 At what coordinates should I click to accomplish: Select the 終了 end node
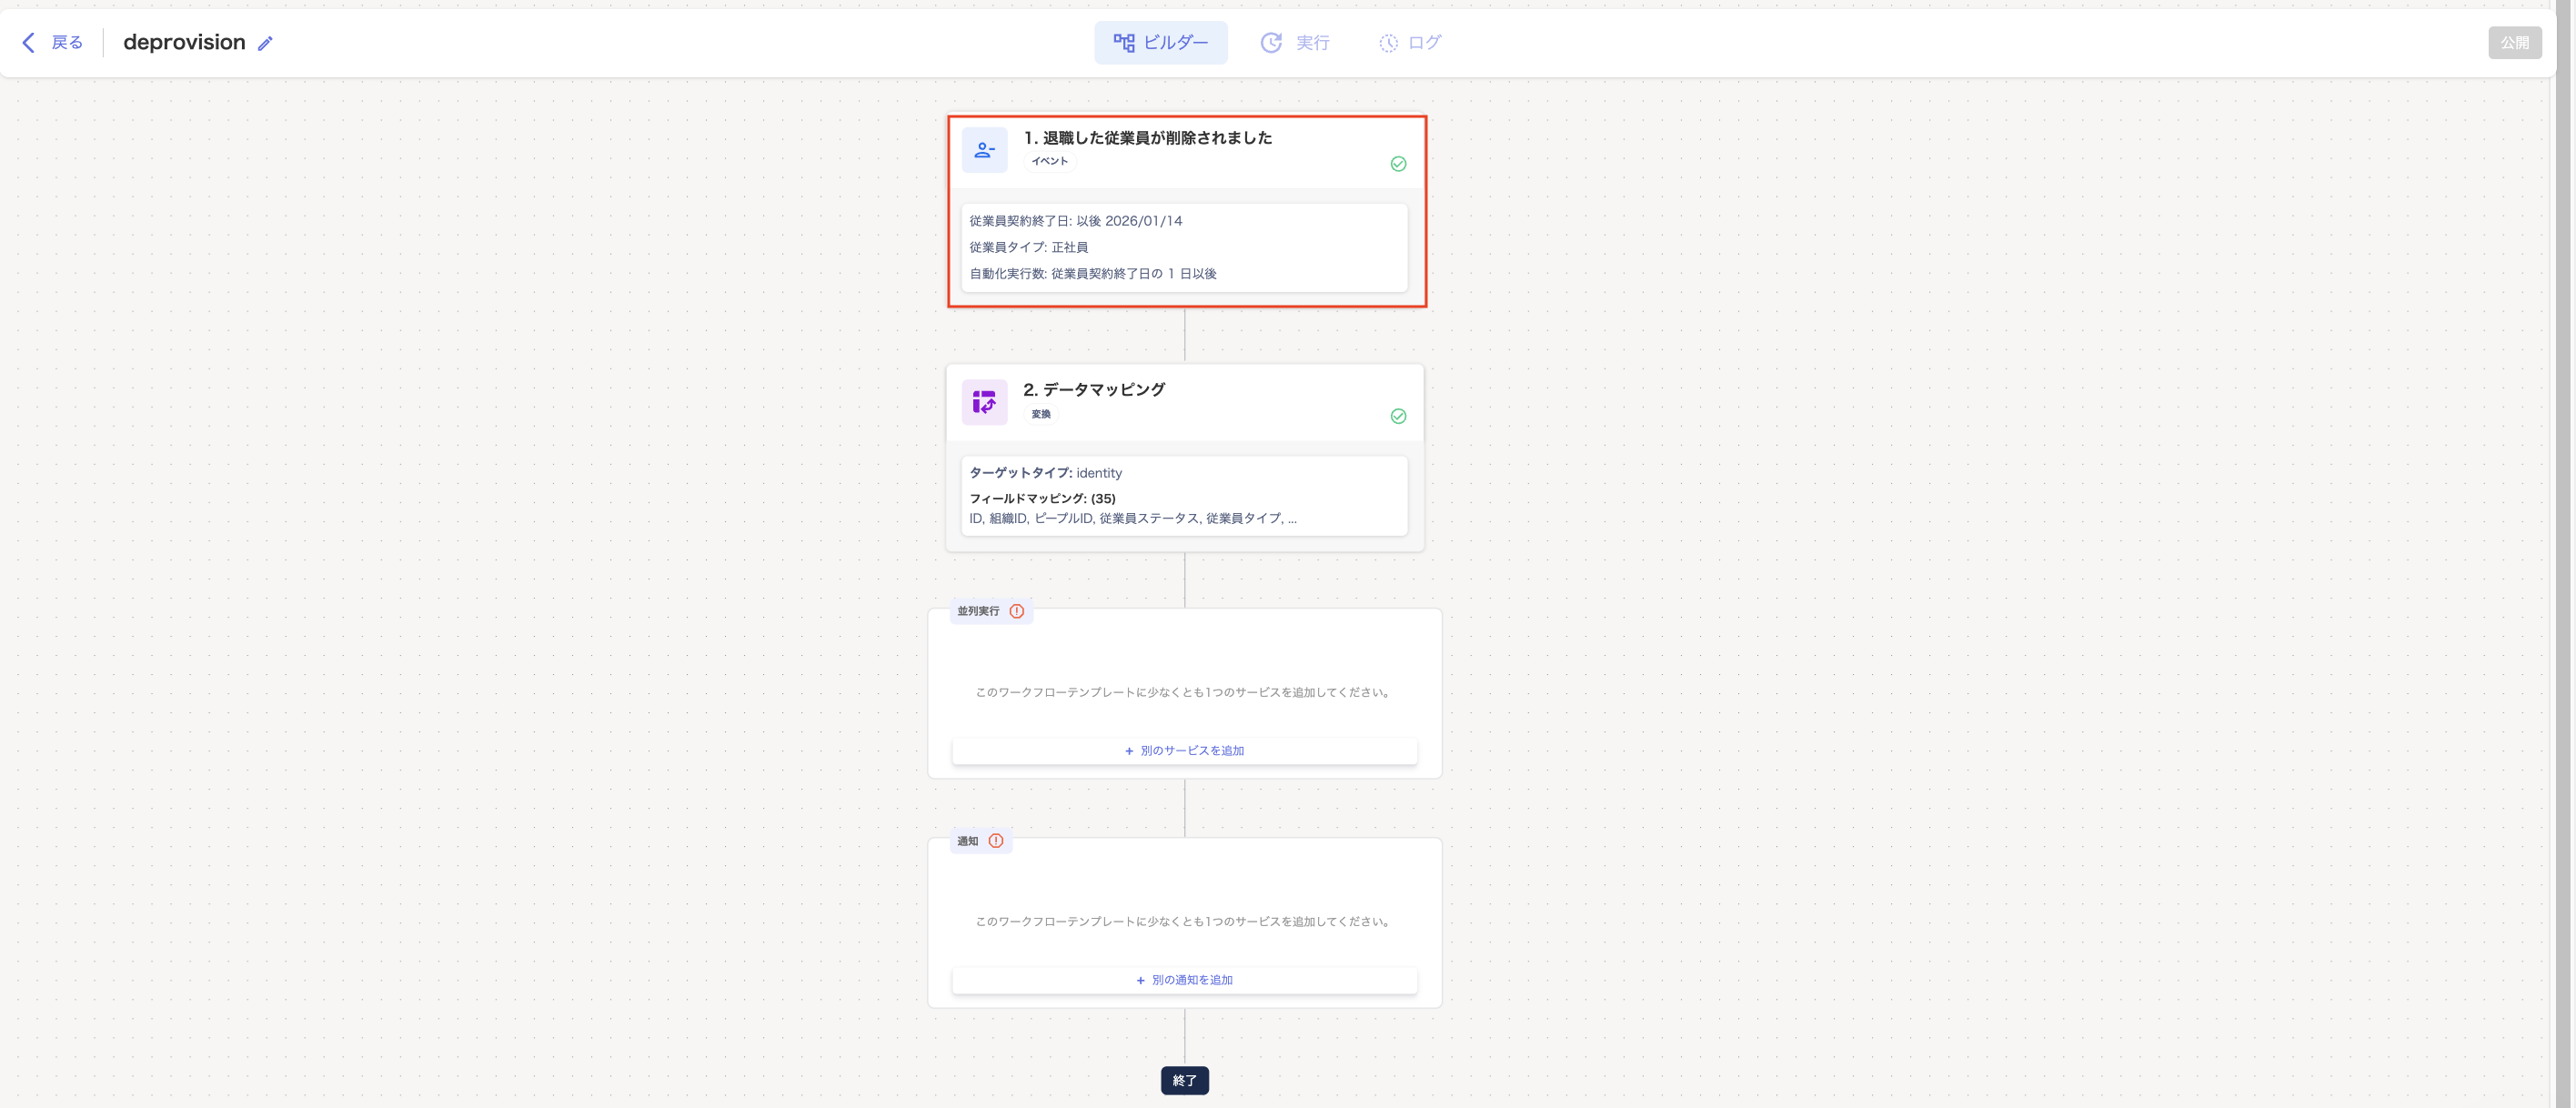pos(1184,1080)
